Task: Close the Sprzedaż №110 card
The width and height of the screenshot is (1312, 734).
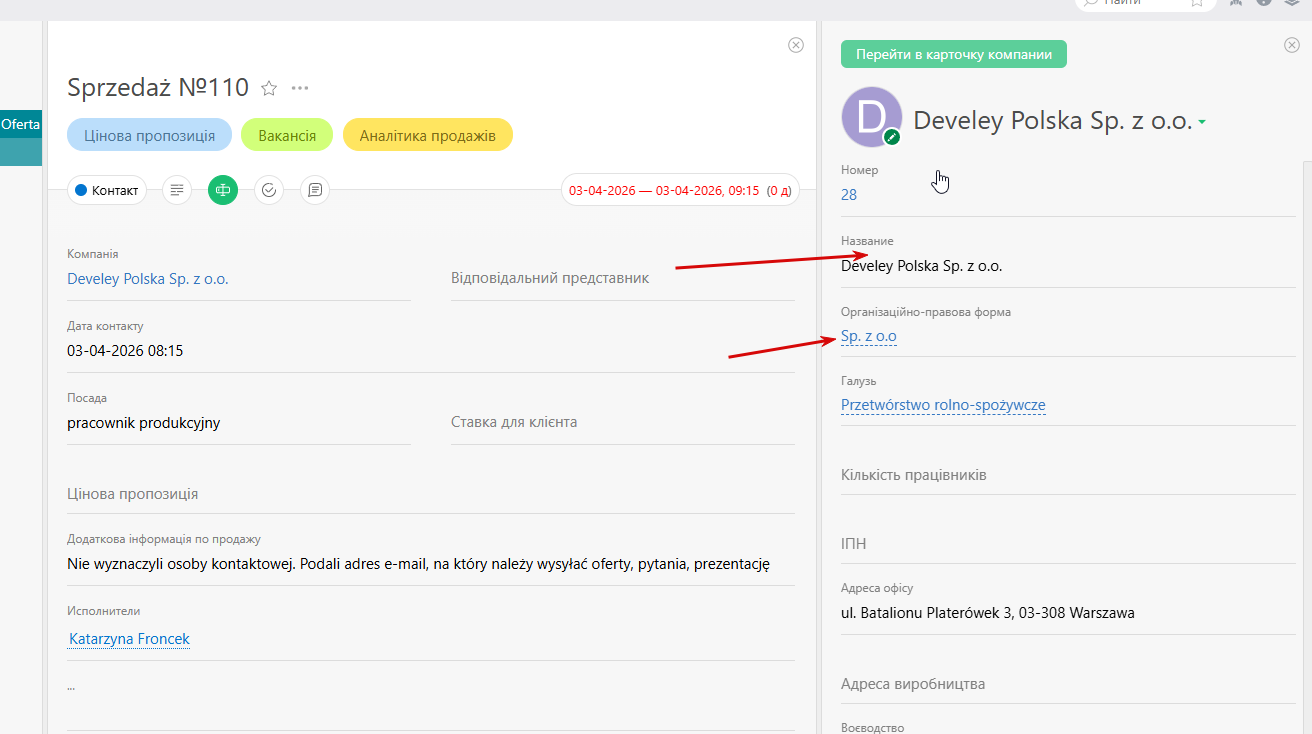Action: (796, 45)
